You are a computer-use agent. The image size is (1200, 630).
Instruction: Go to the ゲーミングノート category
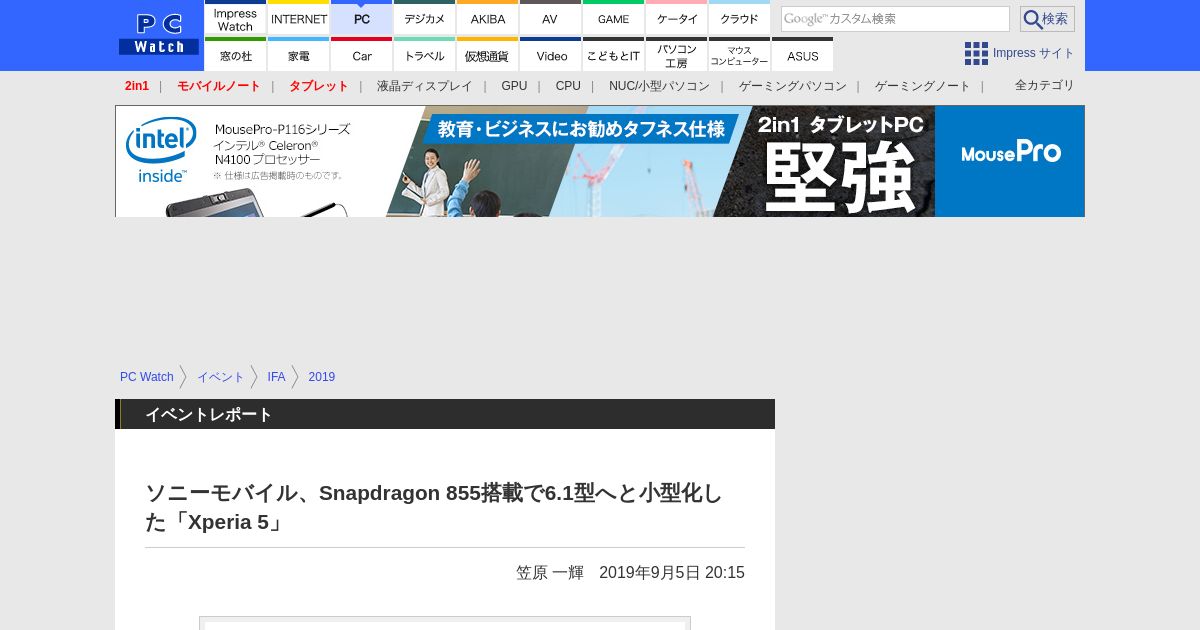pos(923,86)
